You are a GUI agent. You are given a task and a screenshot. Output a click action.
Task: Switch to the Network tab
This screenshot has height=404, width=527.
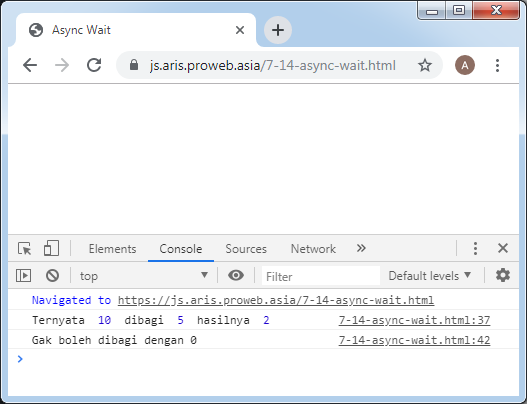pyautogui.click(x=313, y=249)
